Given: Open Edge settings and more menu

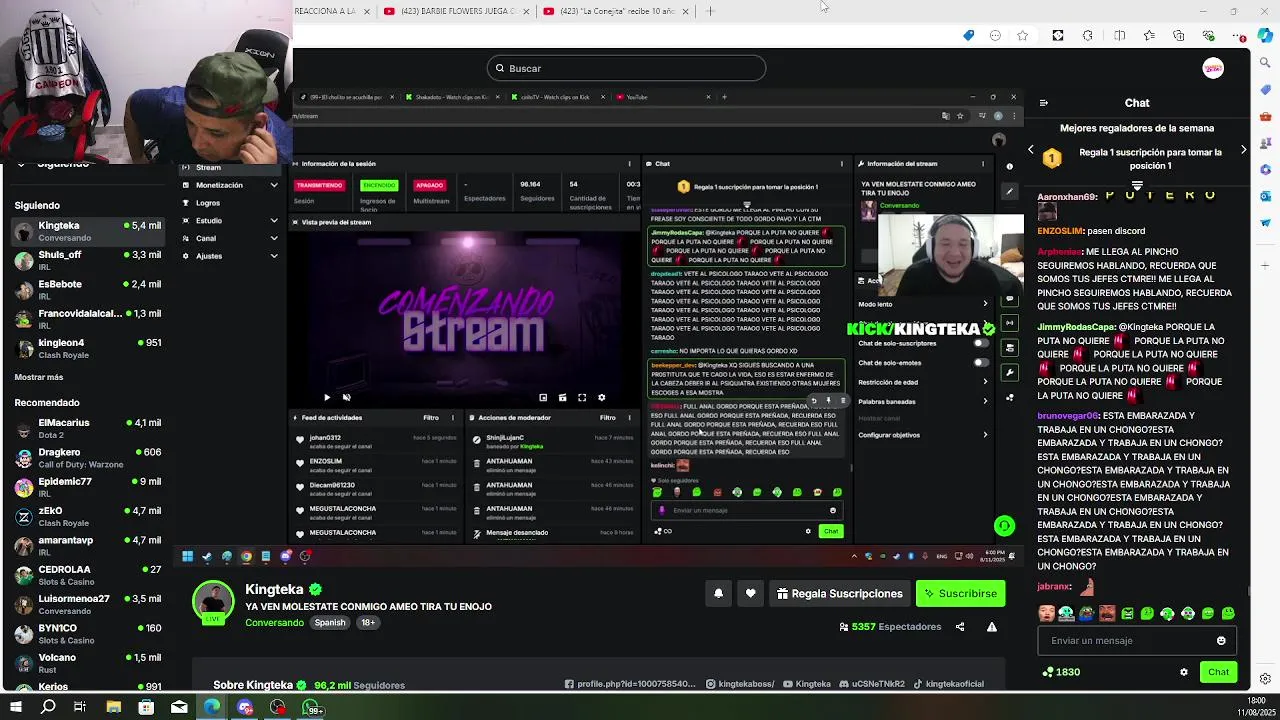Looking at the screenshot, I should (x=1240, y=36).
